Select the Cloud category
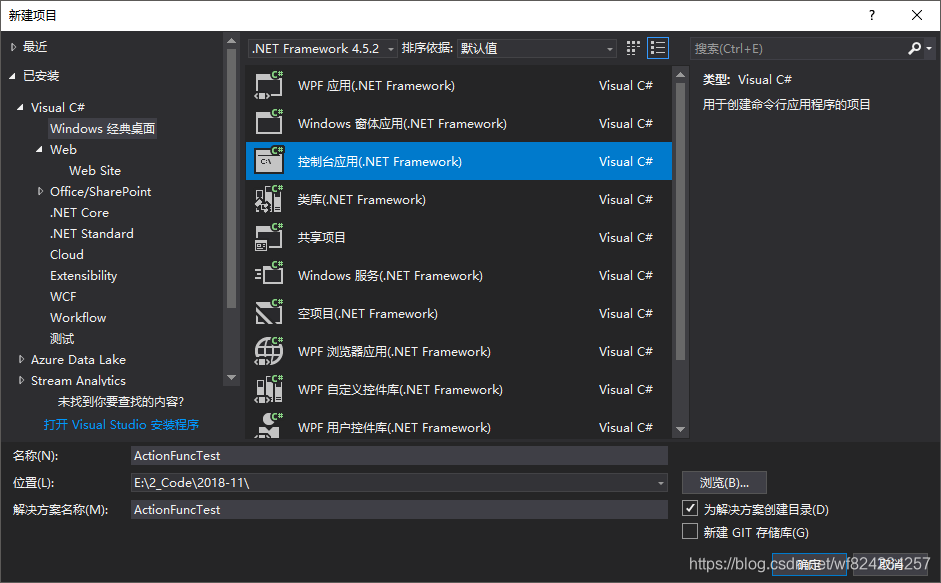Viewport: 941px width, 583px height. coord(67,255)
